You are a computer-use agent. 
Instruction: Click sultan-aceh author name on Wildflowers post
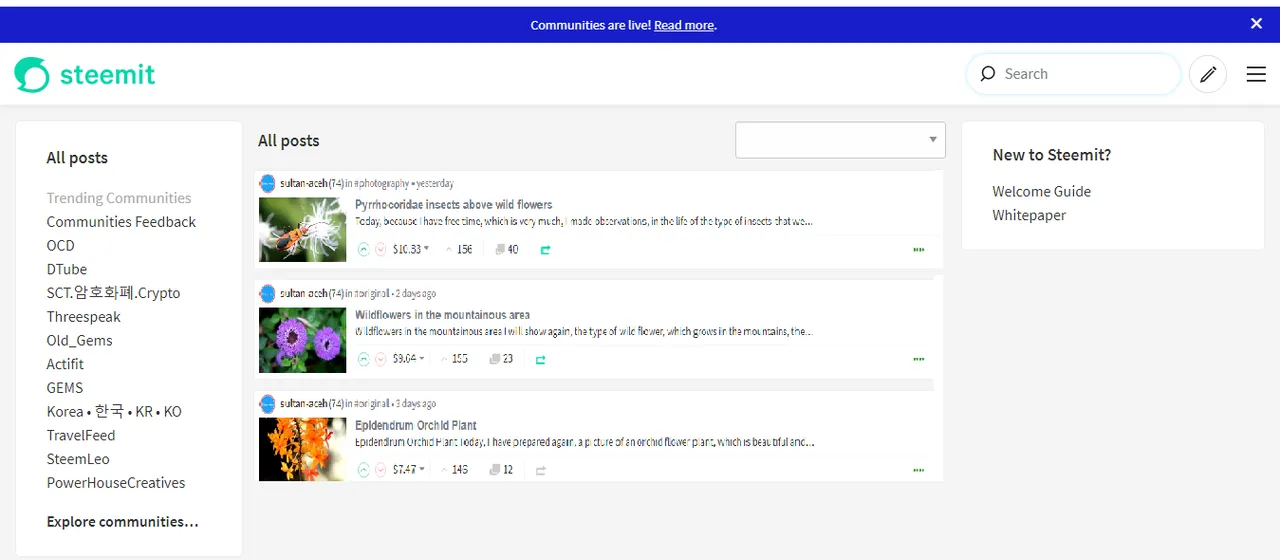303,294
